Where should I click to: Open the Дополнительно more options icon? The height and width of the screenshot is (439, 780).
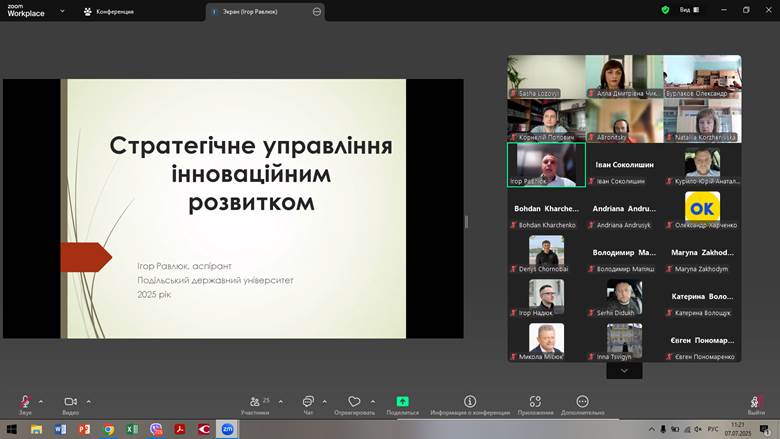[582, 402]
